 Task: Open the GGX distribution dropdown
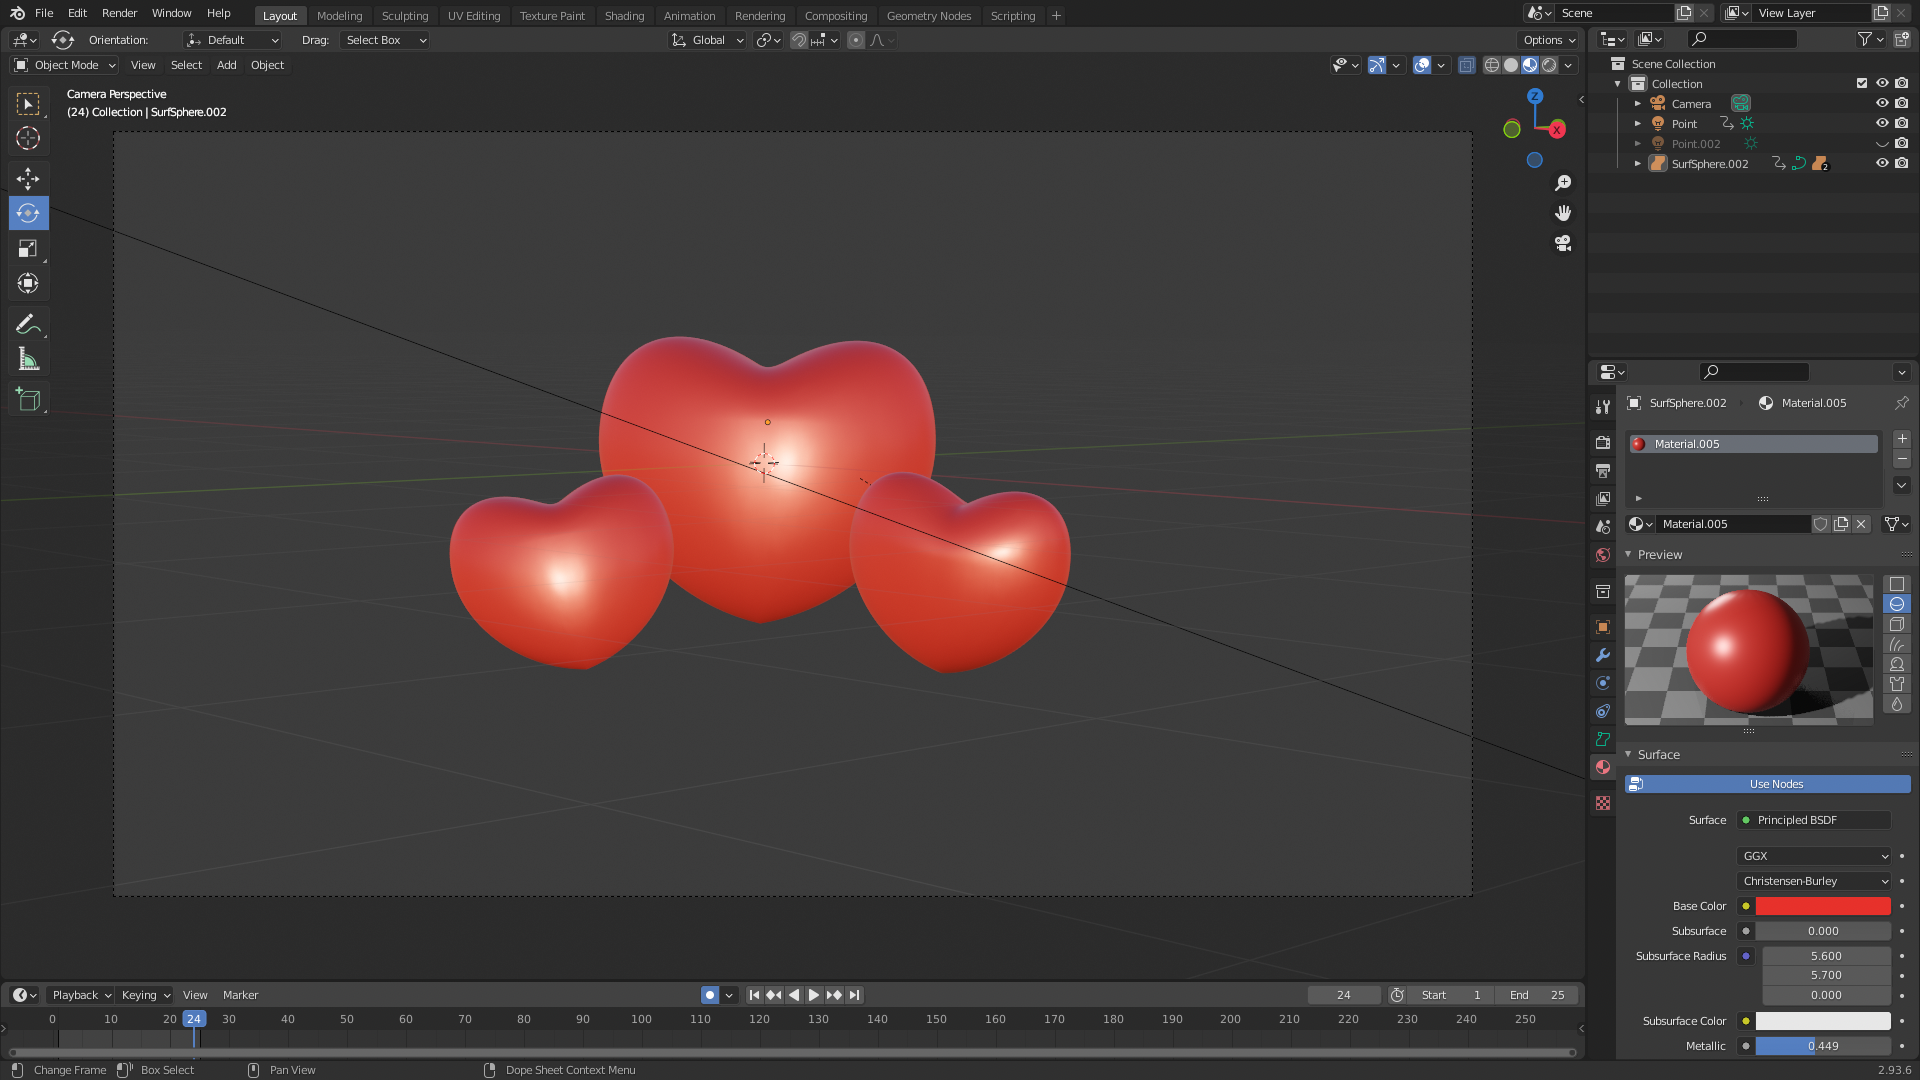point(1814,856)
